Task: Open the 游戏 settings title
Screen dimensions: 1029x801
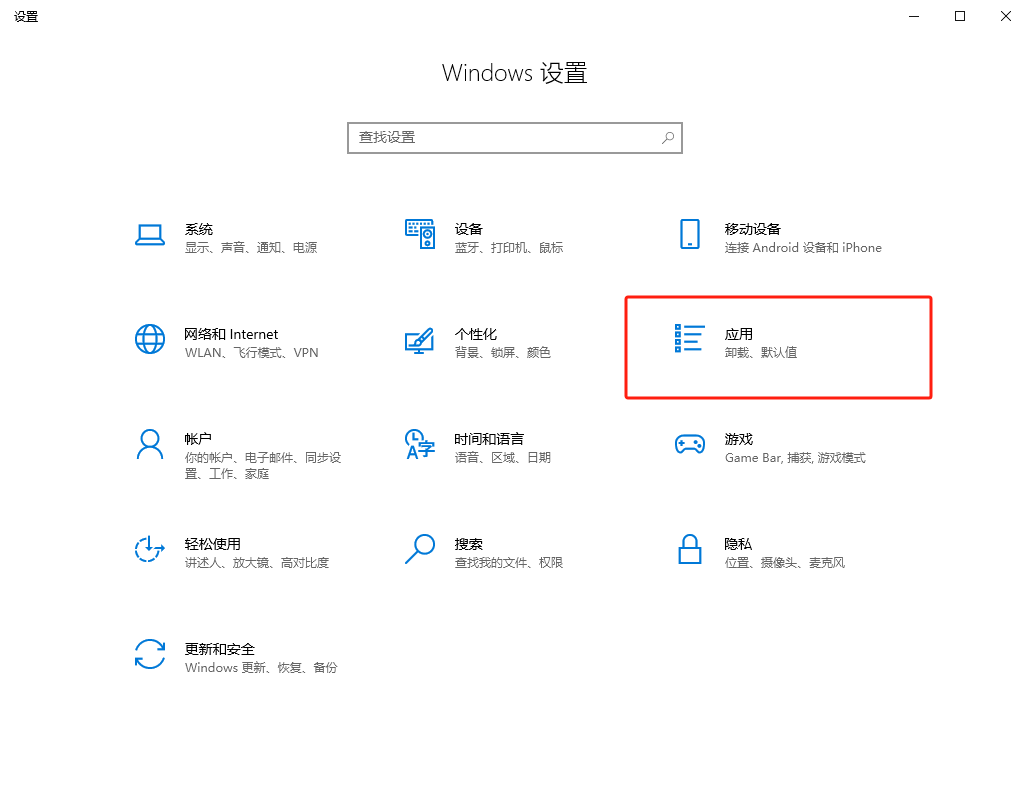Action: [x=739, y=439]
